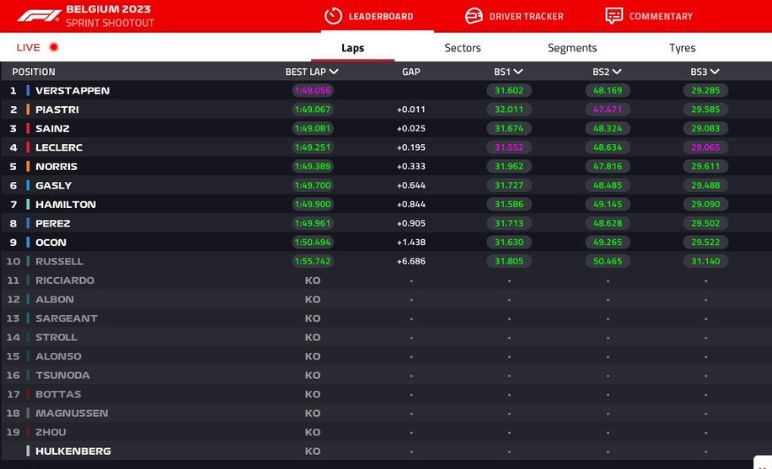Click the F1 logo
This screenshot has height=469, width=772.
[x=38, y=16]
